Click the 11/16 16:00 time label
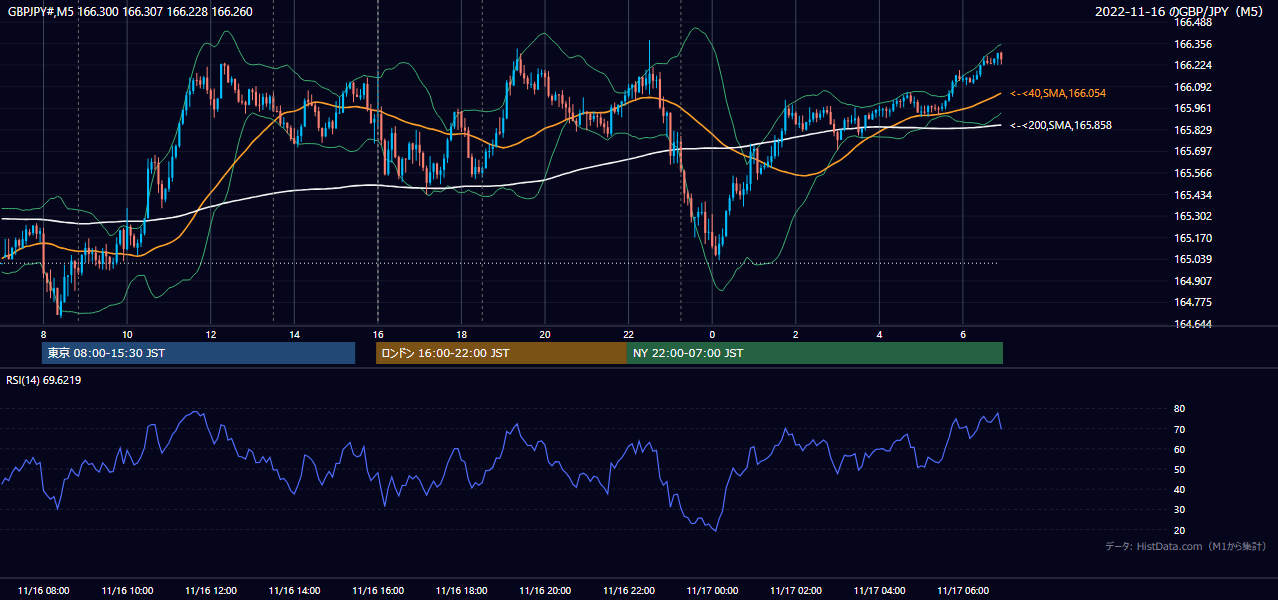1278x600 pixels. 378,591
